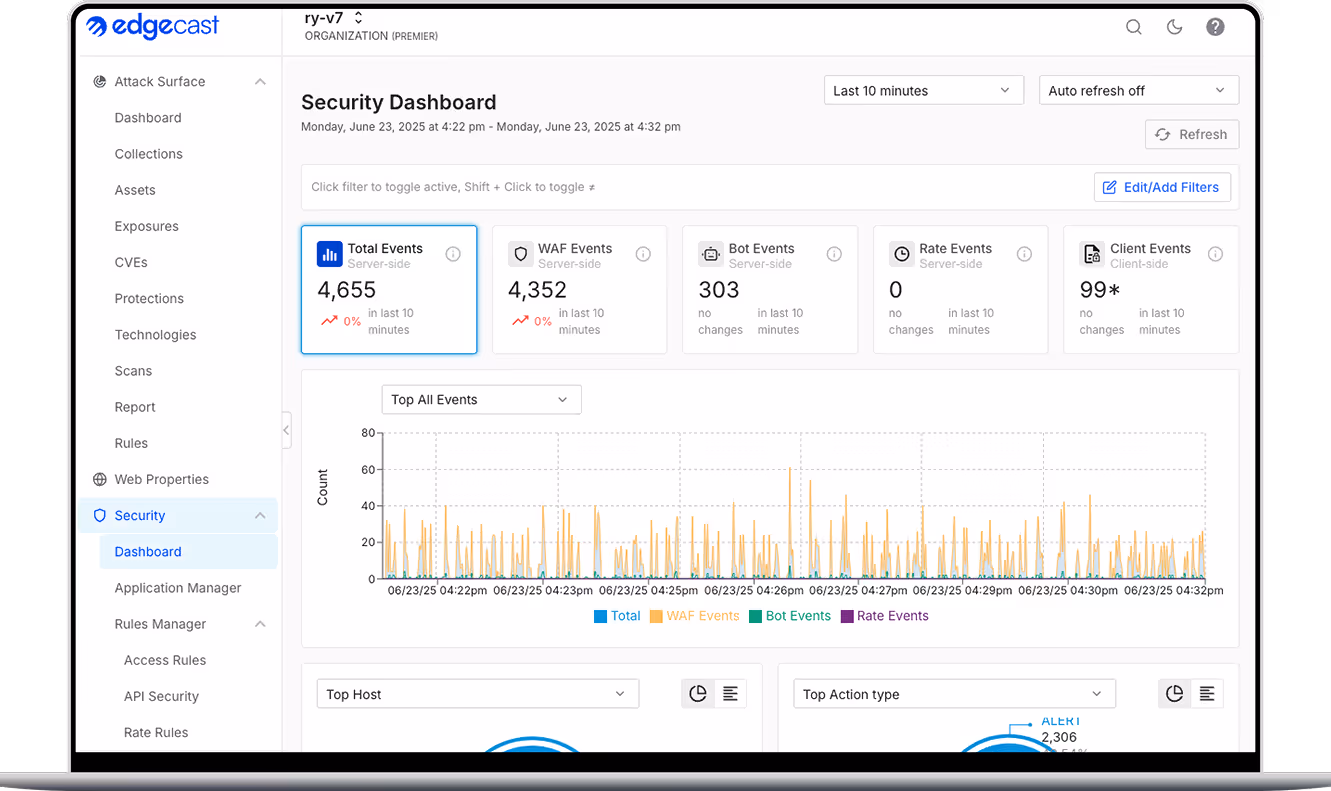1331x791 pixels.
Task: Open API Security in sidebar
Action: (161, 696)
